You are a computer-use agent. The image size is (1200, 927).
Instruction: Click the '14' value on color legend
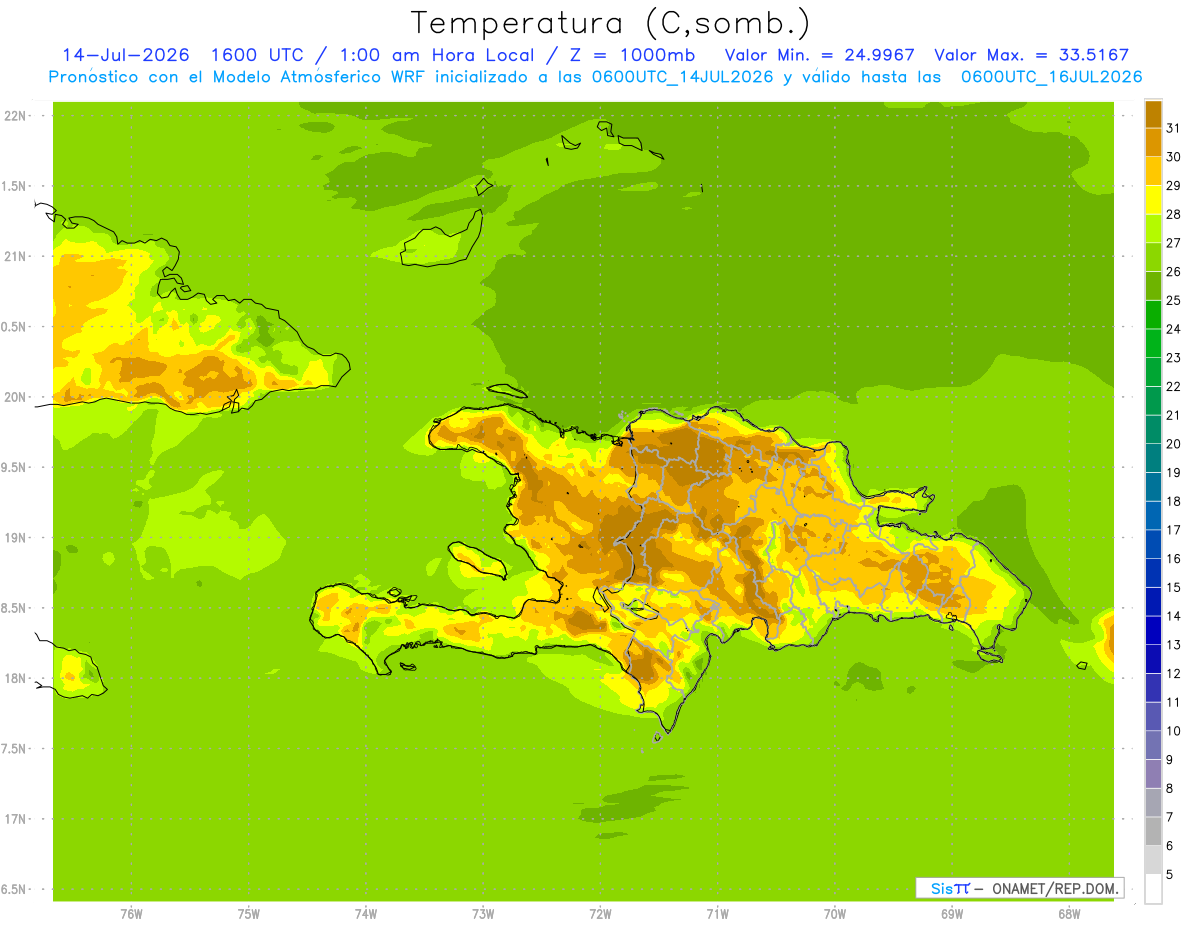(x=1174, y=617)
